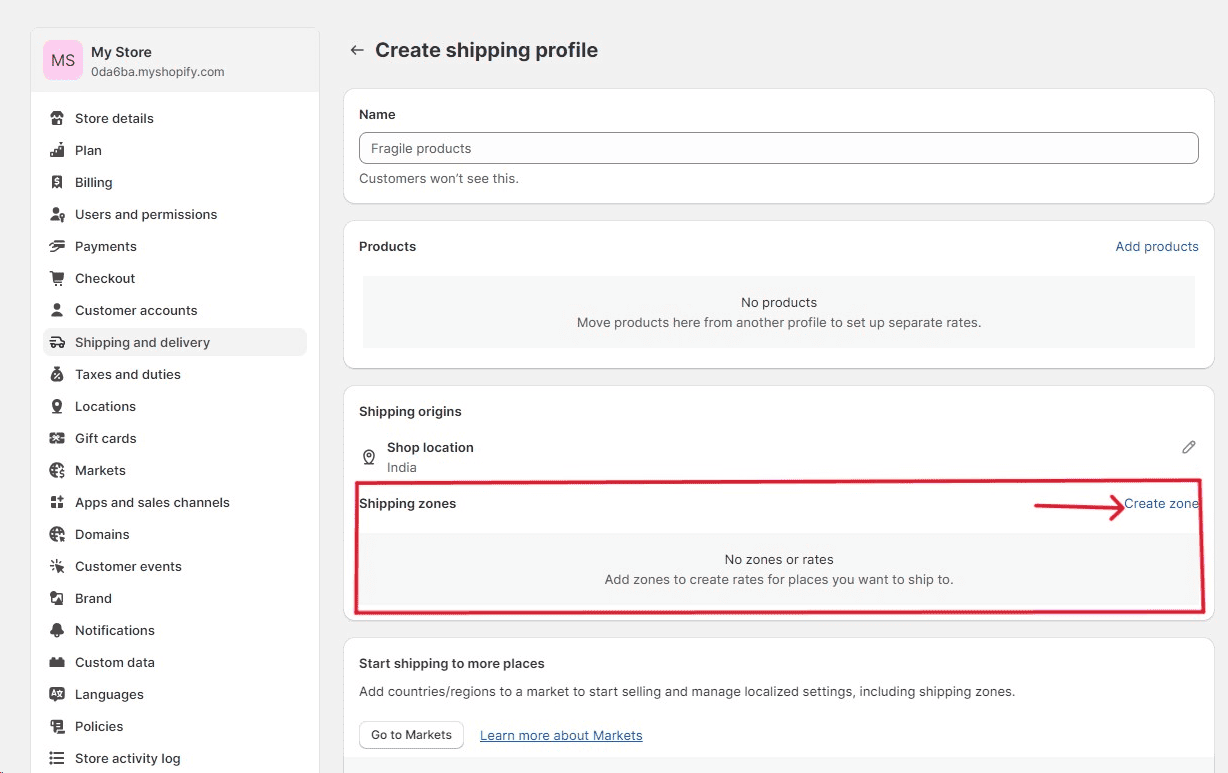
Task: Edit shop location with pencil icon
Action: [1188, 447]
